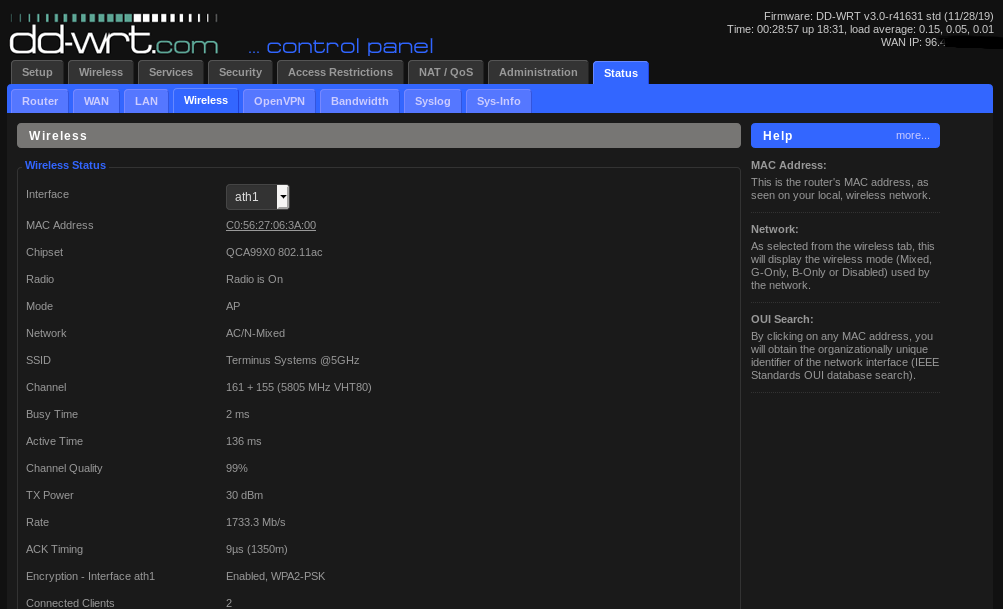Open the top-level Wireless tab
The height and width of the screenshot is (609, 1003).
pos(101,72)
